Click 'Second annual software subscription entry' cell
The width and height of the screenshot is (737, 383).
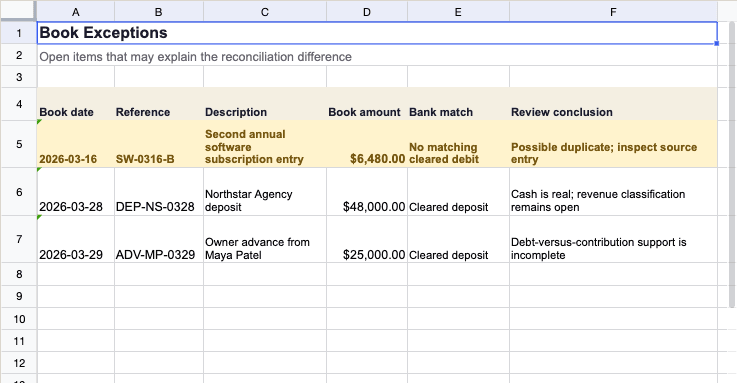tap(265, 144)
